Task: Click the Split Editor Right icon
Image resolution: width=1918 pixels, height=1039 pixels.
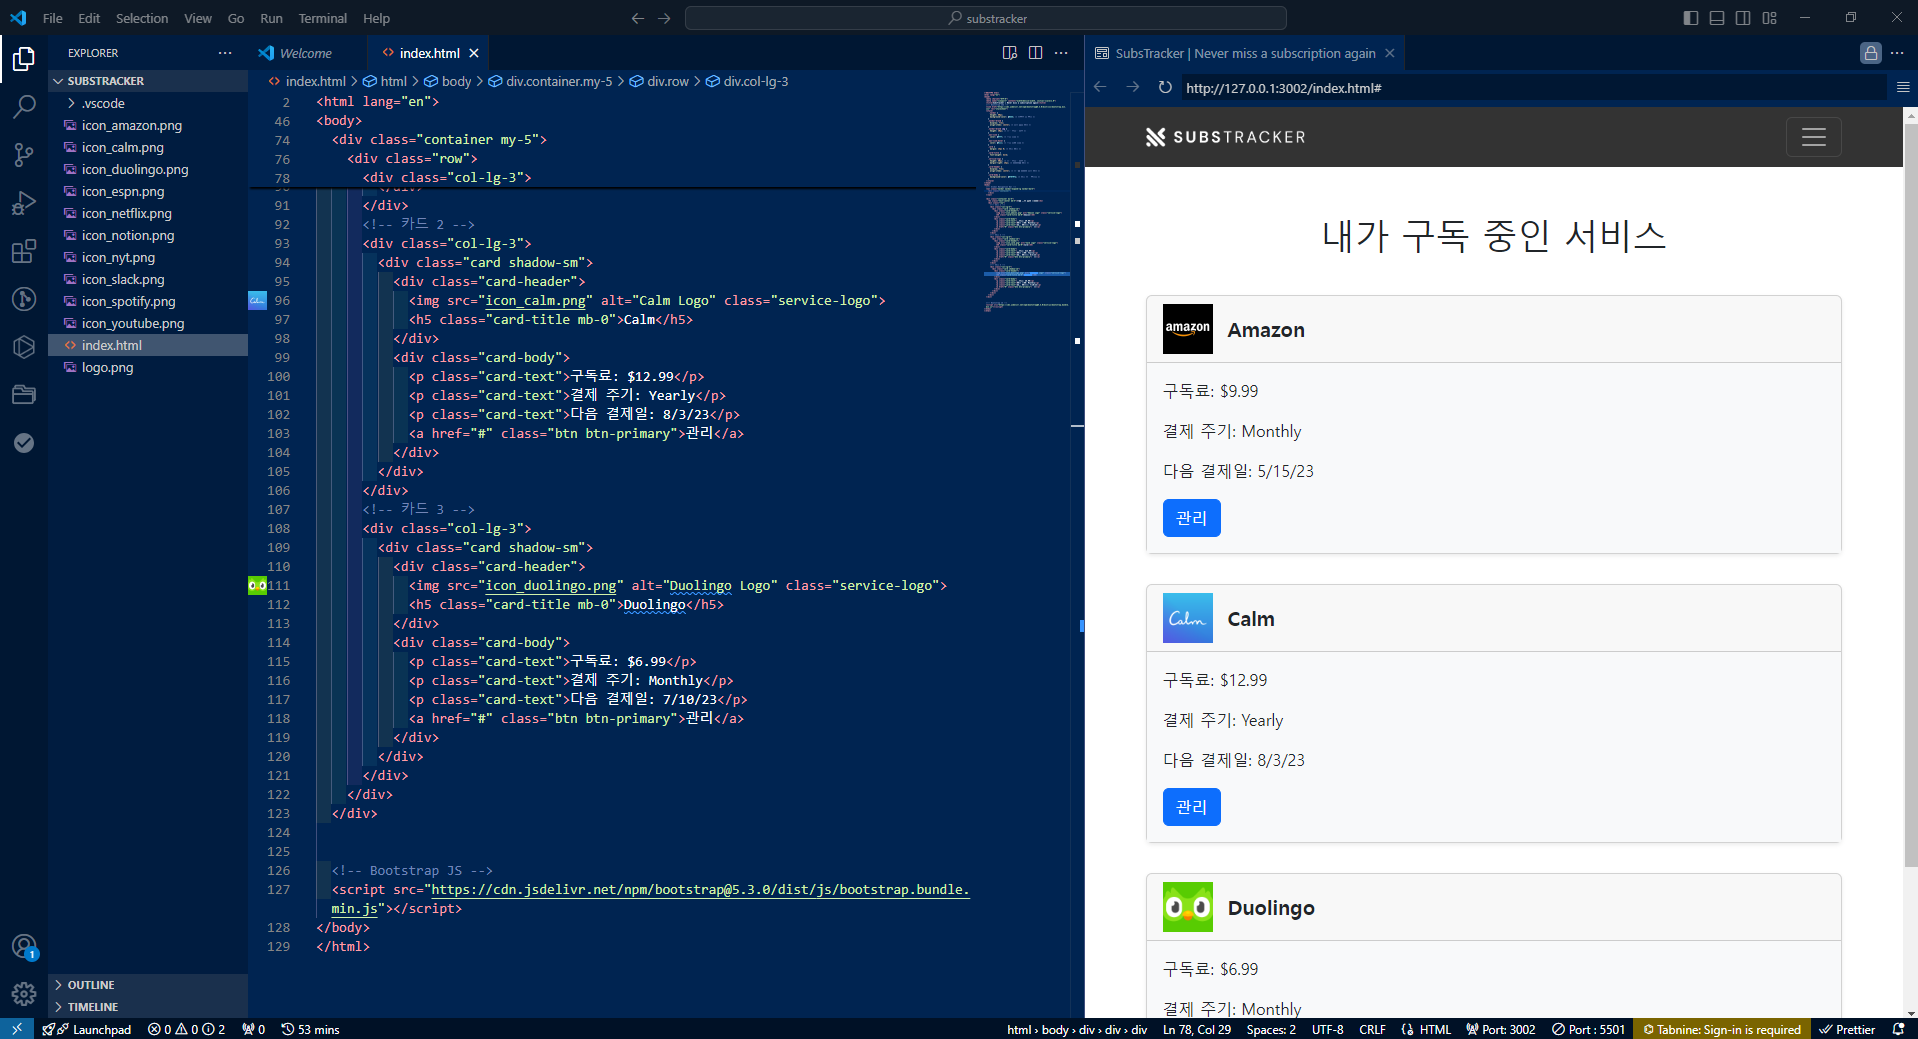Action: coord(1035,53)
